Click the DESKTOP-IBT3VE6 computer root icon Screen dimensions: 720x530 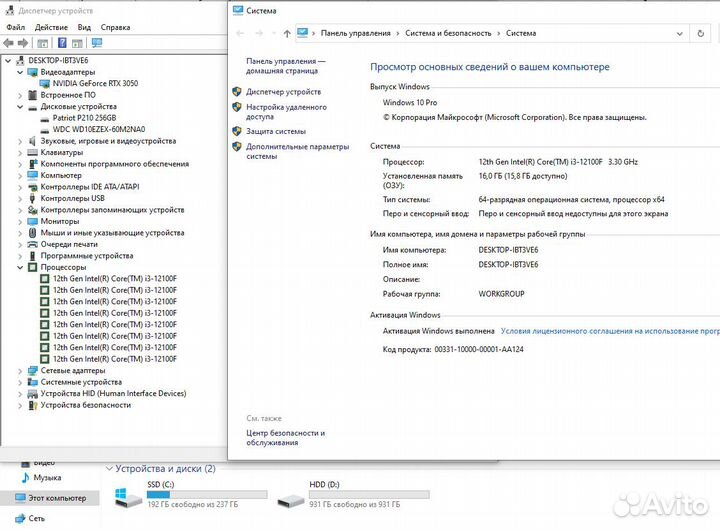coord(21,61)
